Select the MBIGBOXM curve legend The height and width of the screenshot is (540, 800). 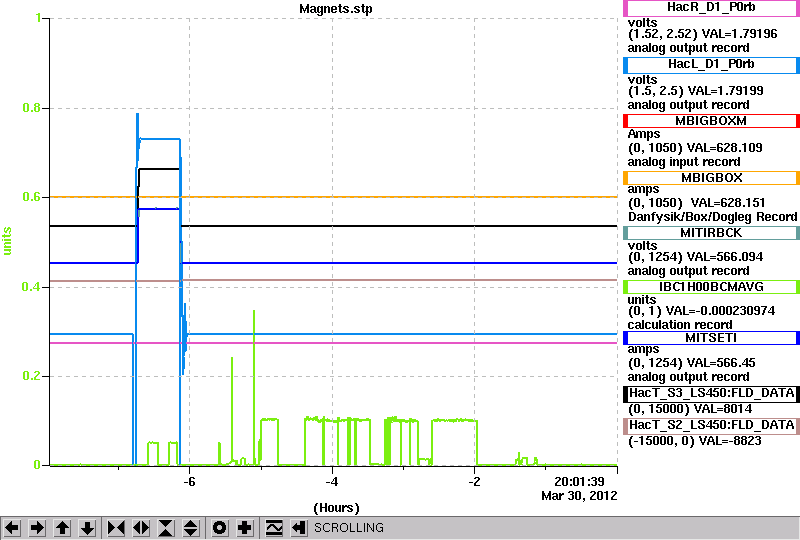pos(711,121)
